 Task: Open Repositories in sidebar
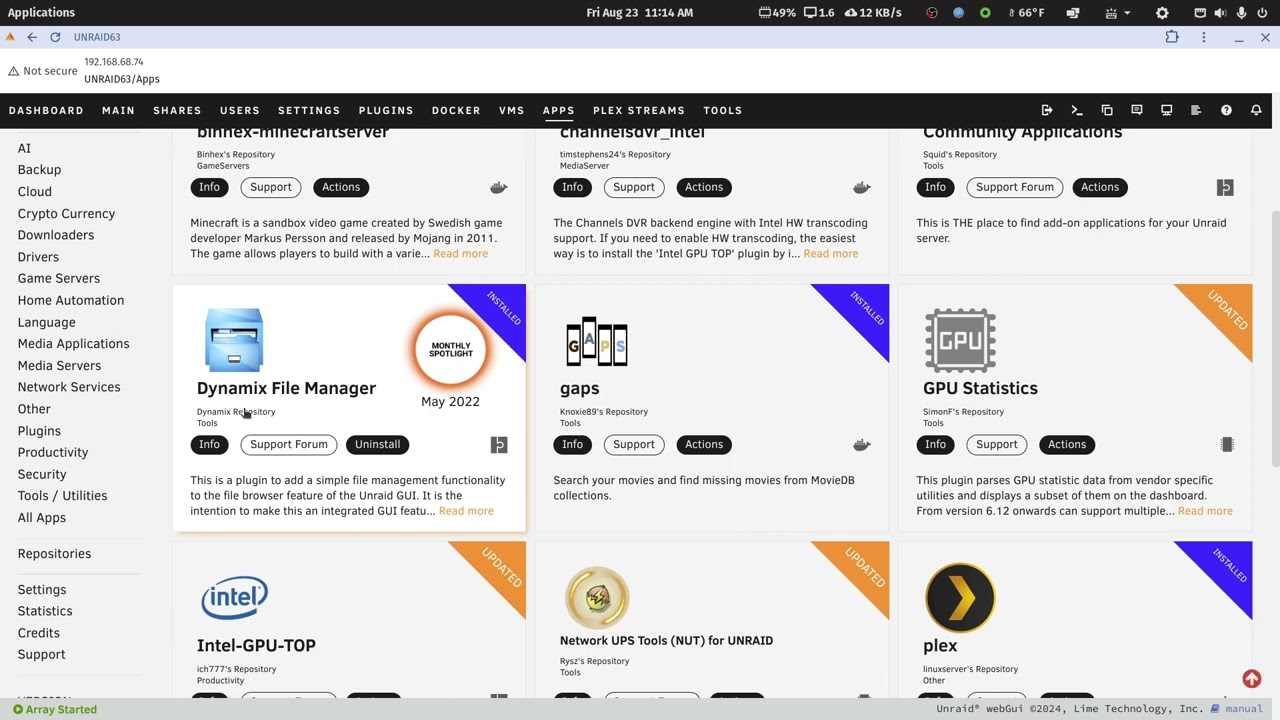[x=54, y=554]
